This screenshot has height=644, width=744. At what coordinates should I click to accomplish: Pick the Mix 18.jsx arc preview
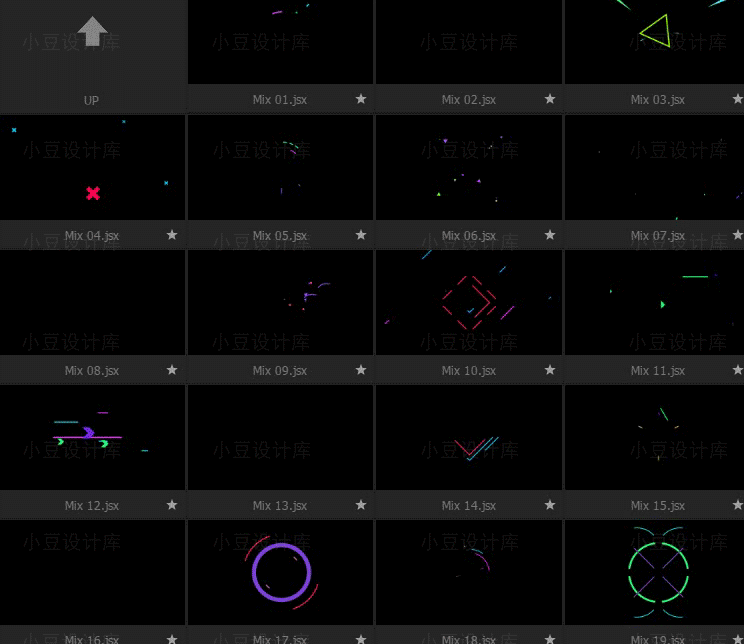(469, 572)
